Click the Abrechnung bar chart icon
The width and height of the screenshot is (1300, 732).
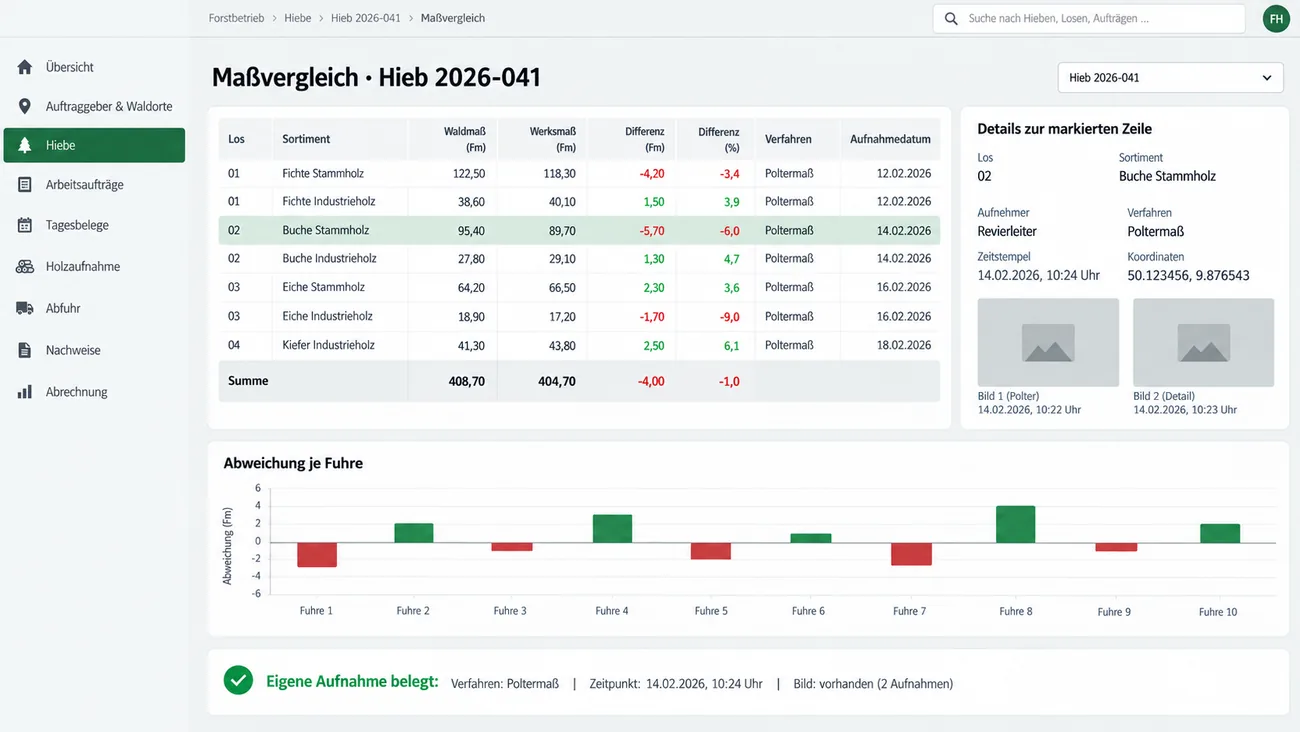(x=25, y=392)
